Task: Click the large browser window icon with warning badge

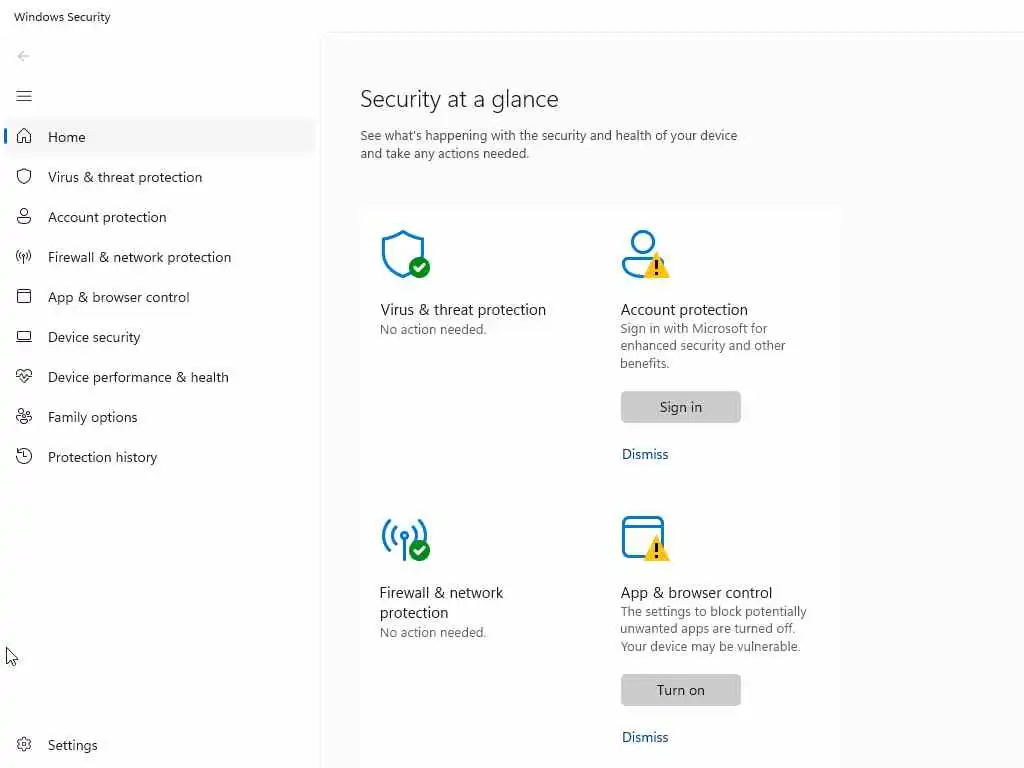Action: (645, 539)
